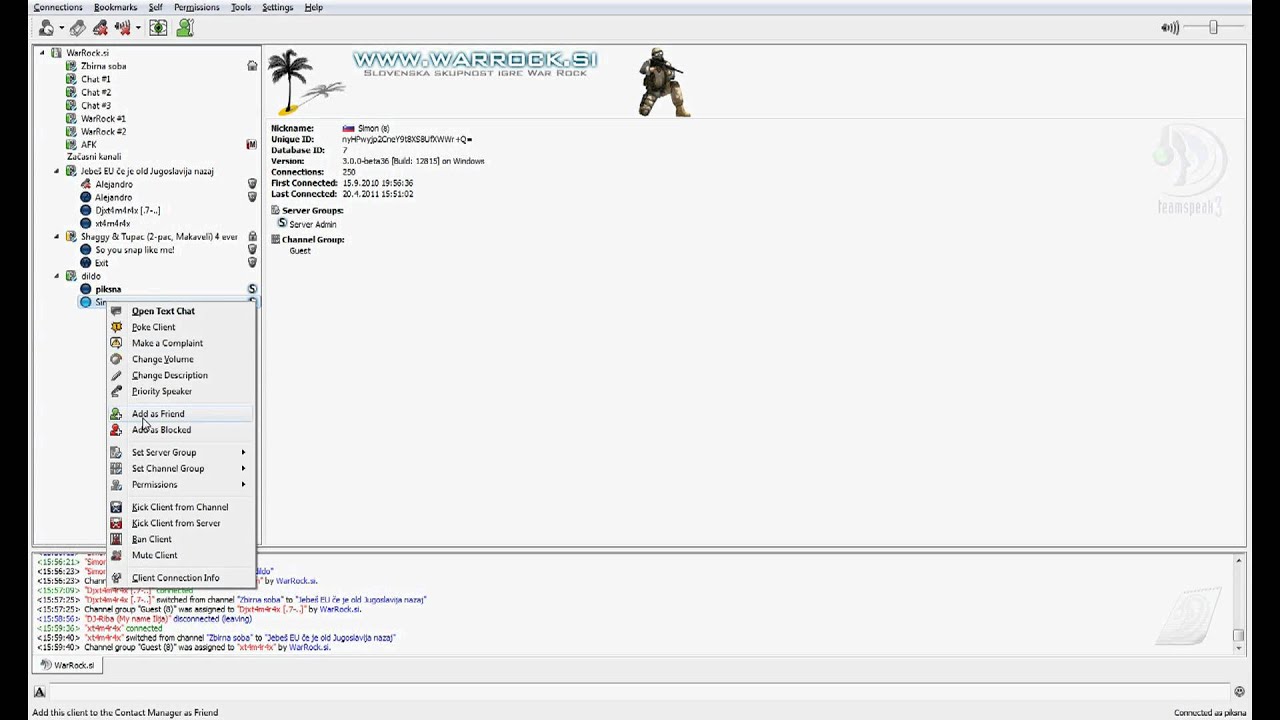
Task: Collapse the channel node above user piksna
Action: point(57,276)
